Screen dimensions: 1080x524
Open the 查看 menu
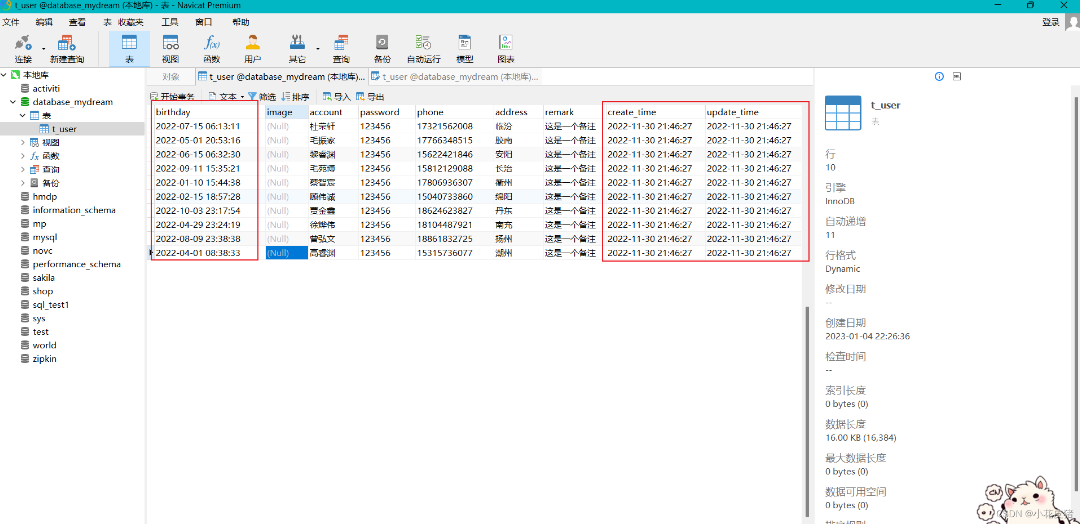(77, 22)
